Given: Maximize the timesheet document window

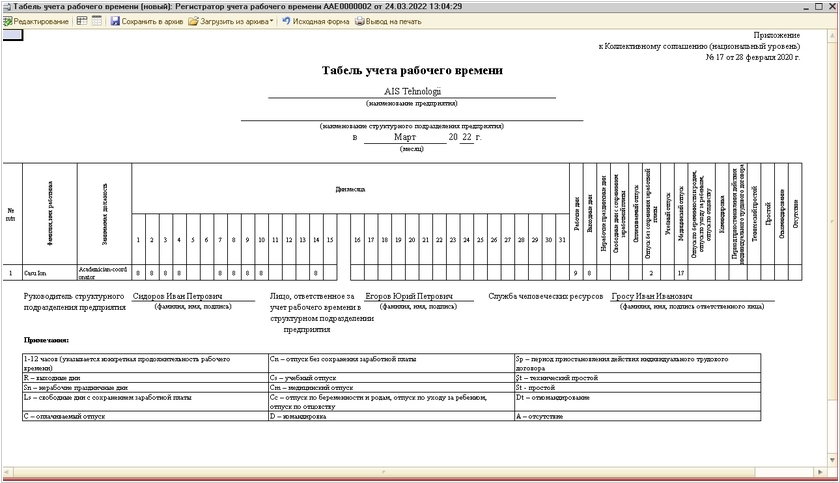Looking at the screenshot, I should click(819, 6).
